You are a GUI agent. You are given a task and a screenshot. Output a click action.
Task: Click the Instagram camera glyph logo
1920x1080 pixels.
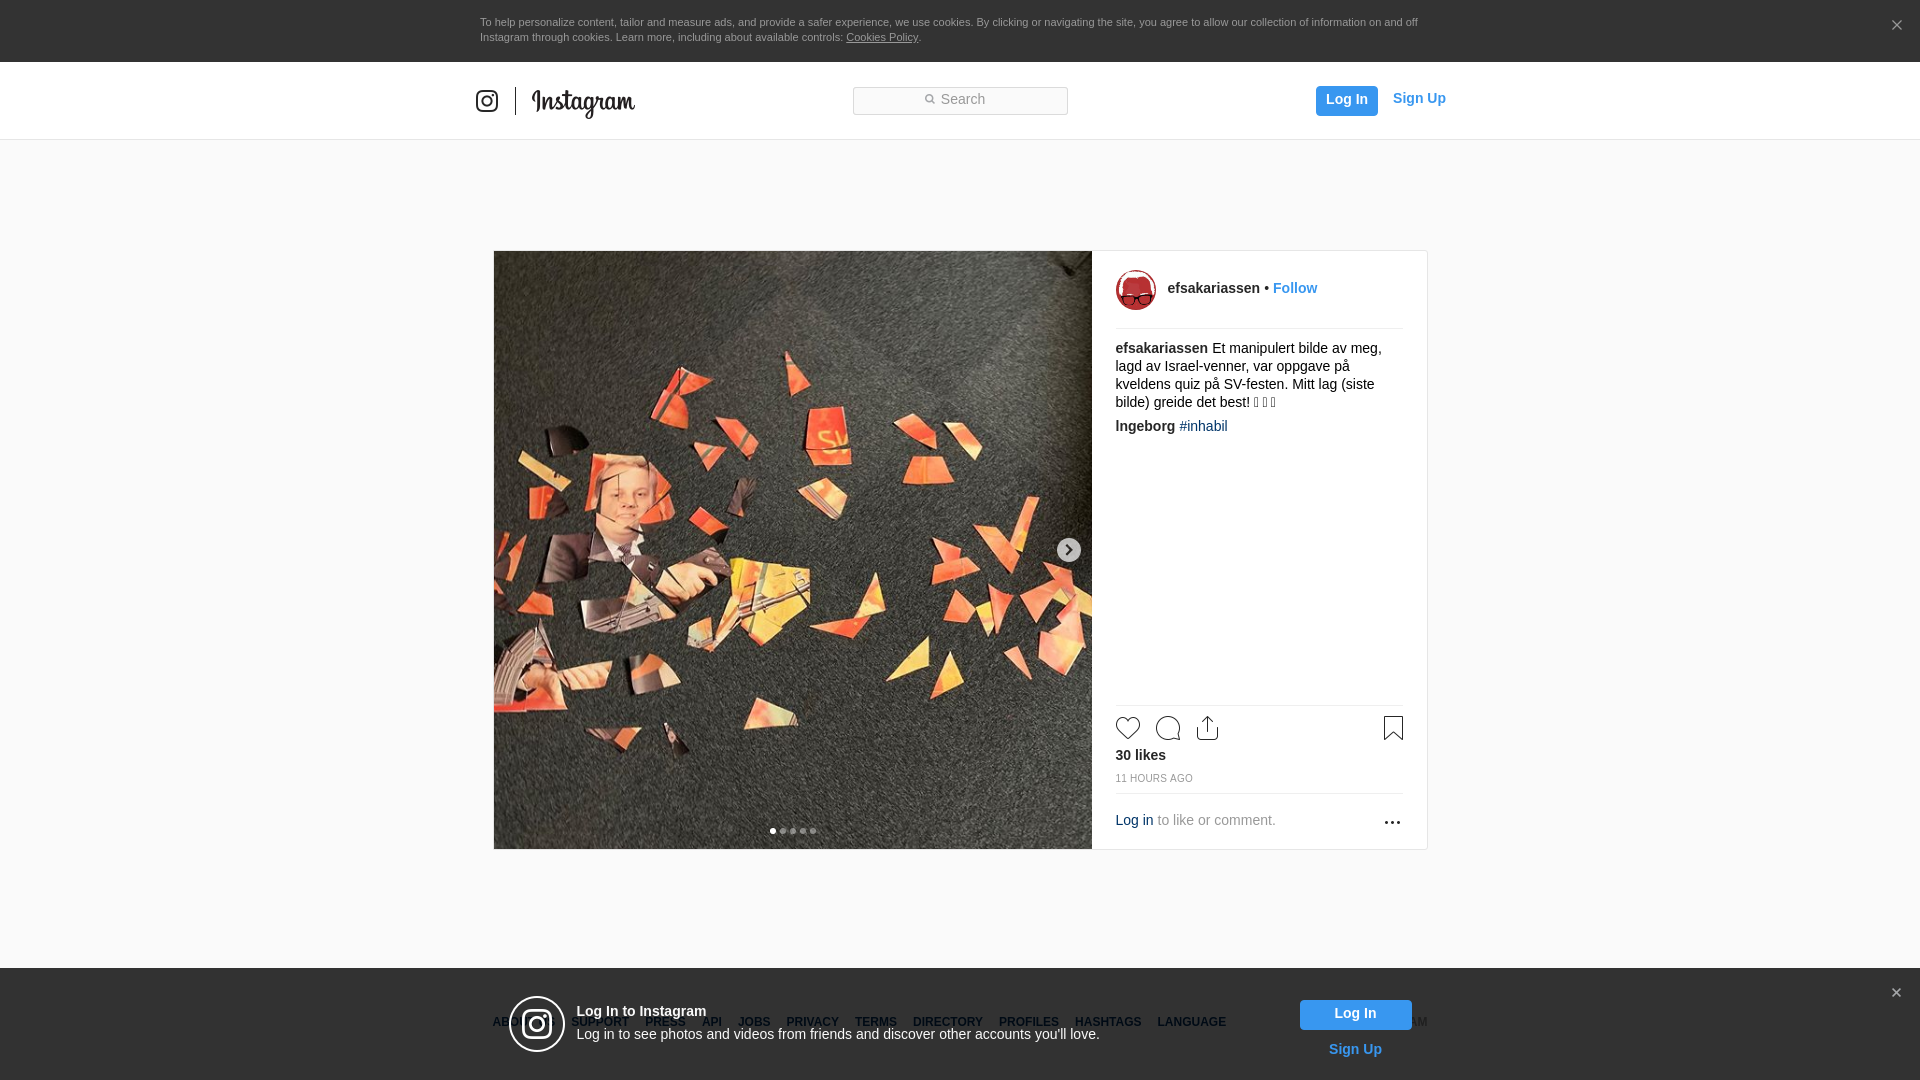pos(487,101)
